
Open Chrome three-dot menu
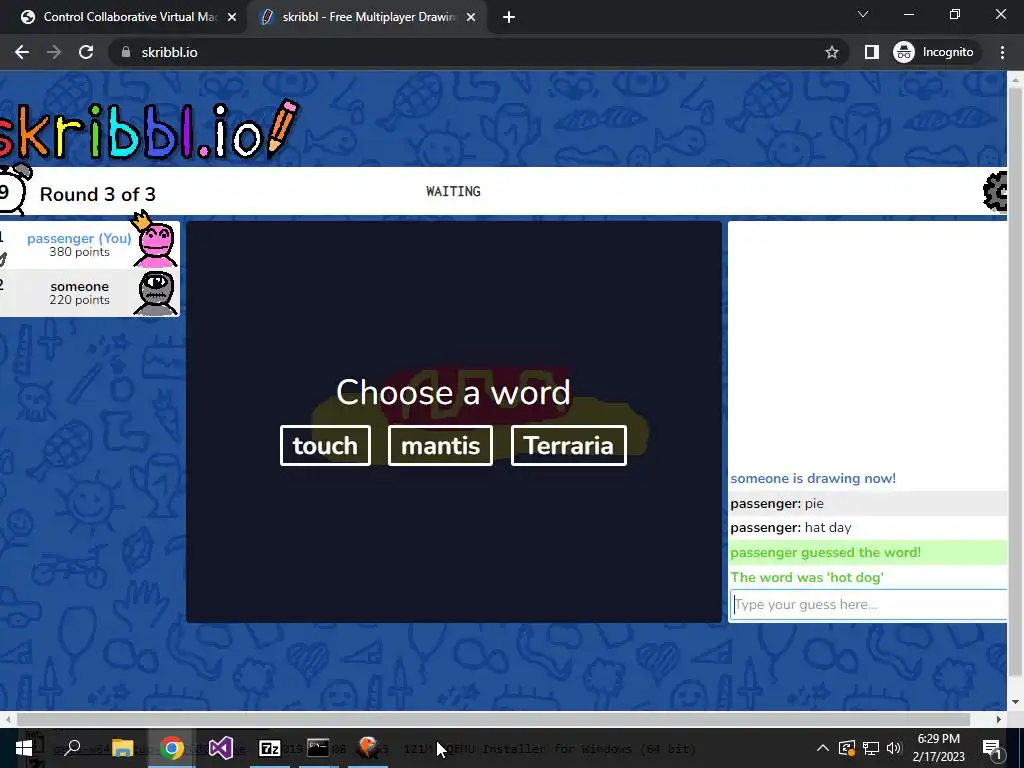[1002, 52]
